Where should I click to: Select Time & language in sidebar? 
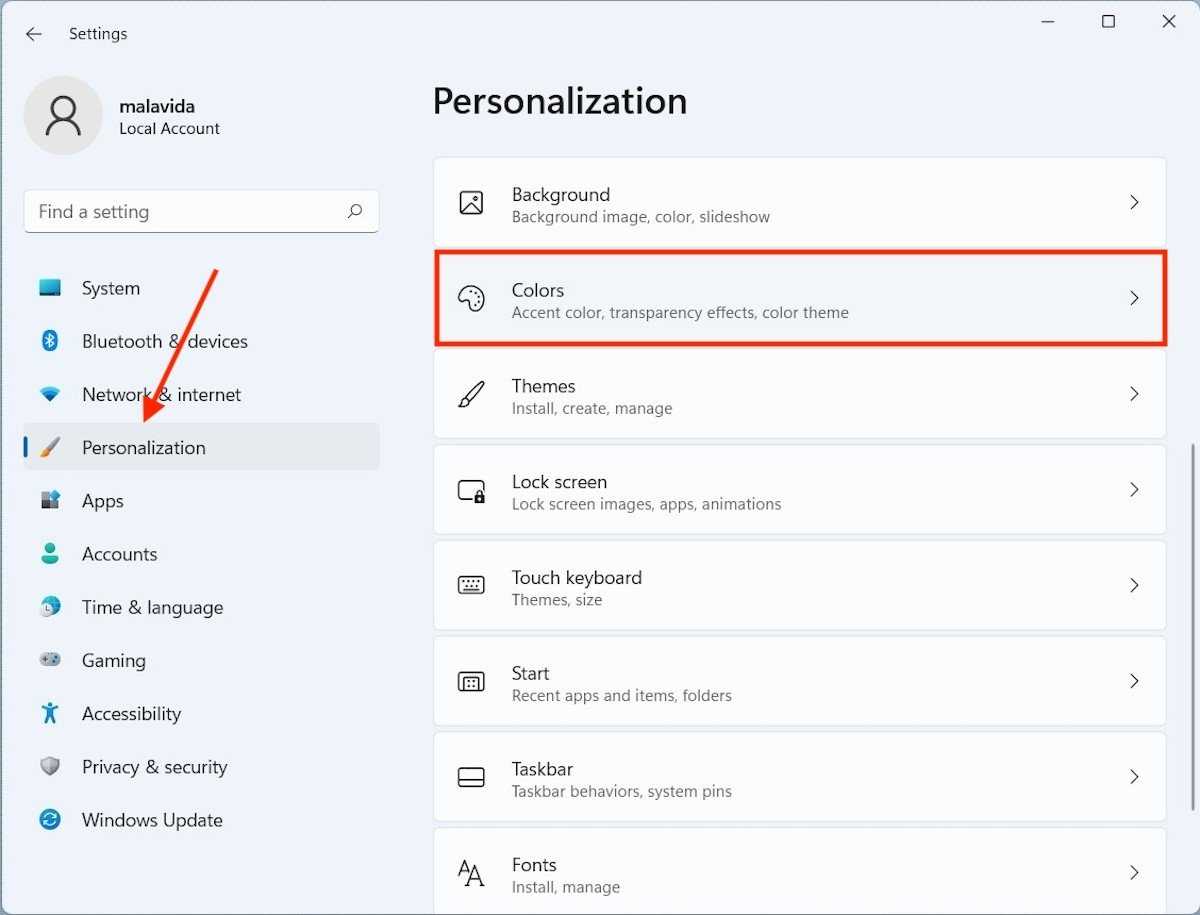pos(152,607)
